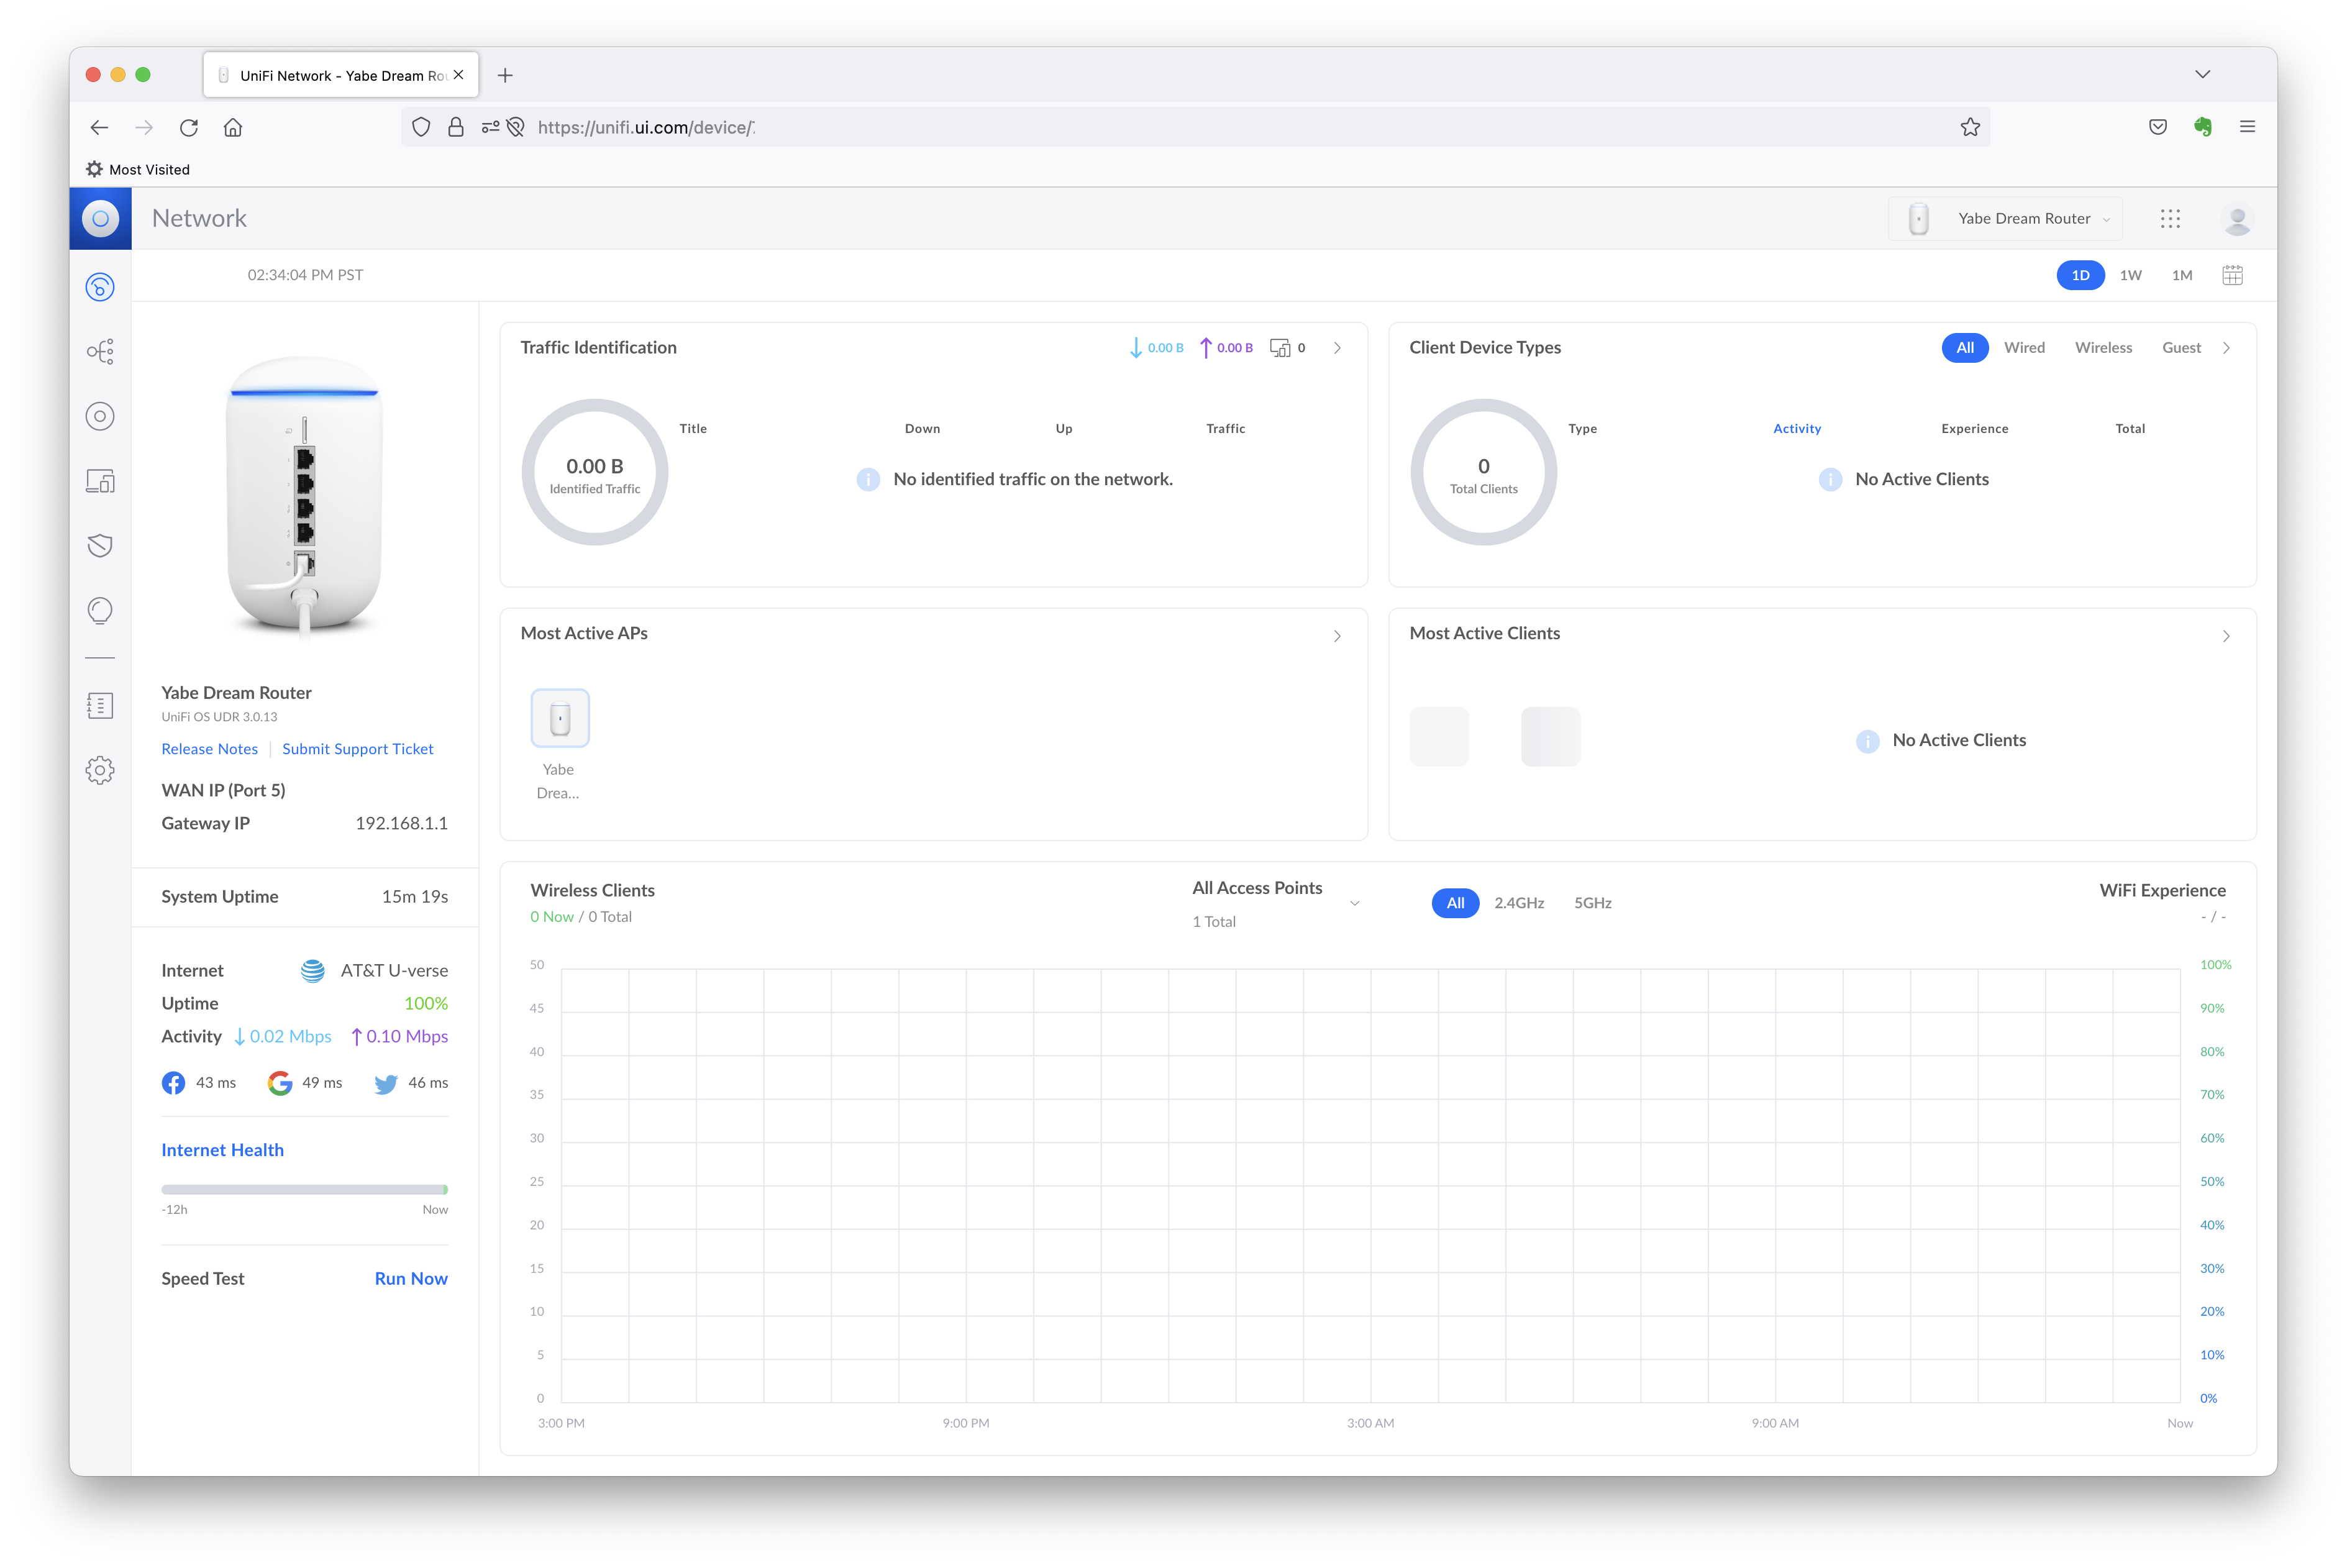Open the list all tabs chevron
Image resolution: width=2347 pixels, height=1568 pixels.
coord(2202,75)
